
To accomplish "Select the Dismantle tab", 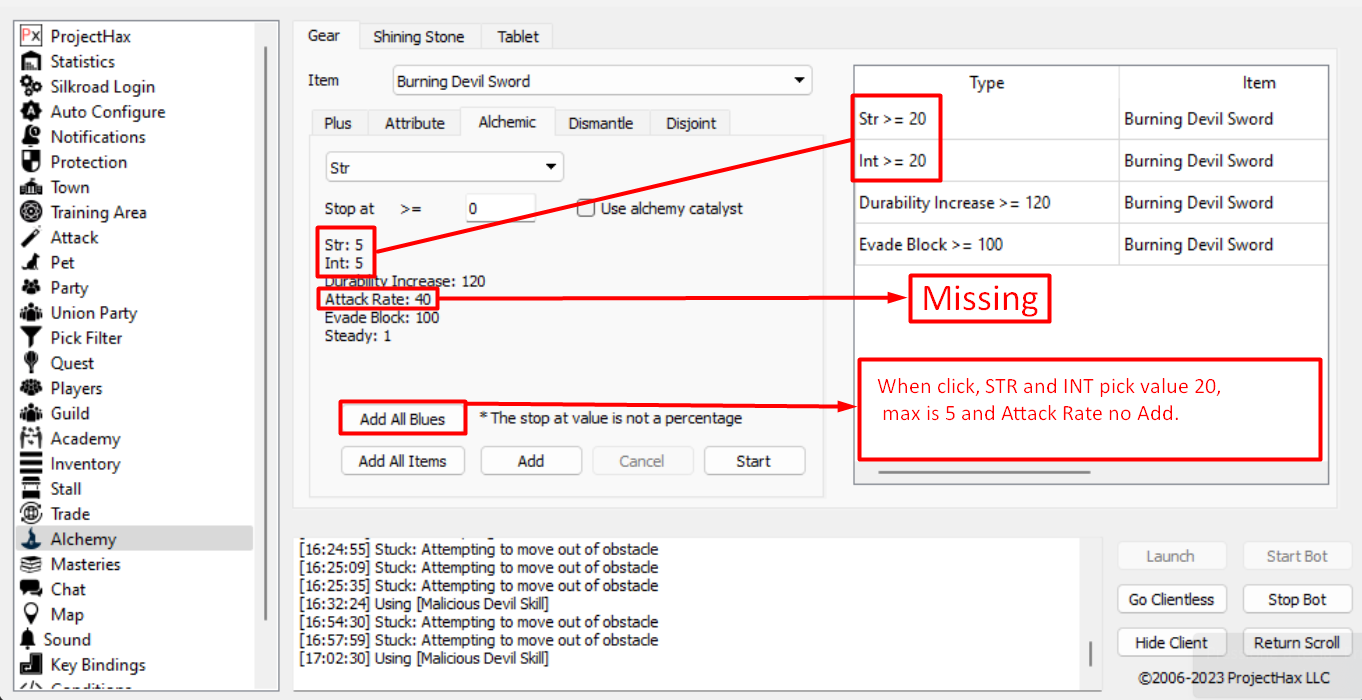I will [600, 123].
